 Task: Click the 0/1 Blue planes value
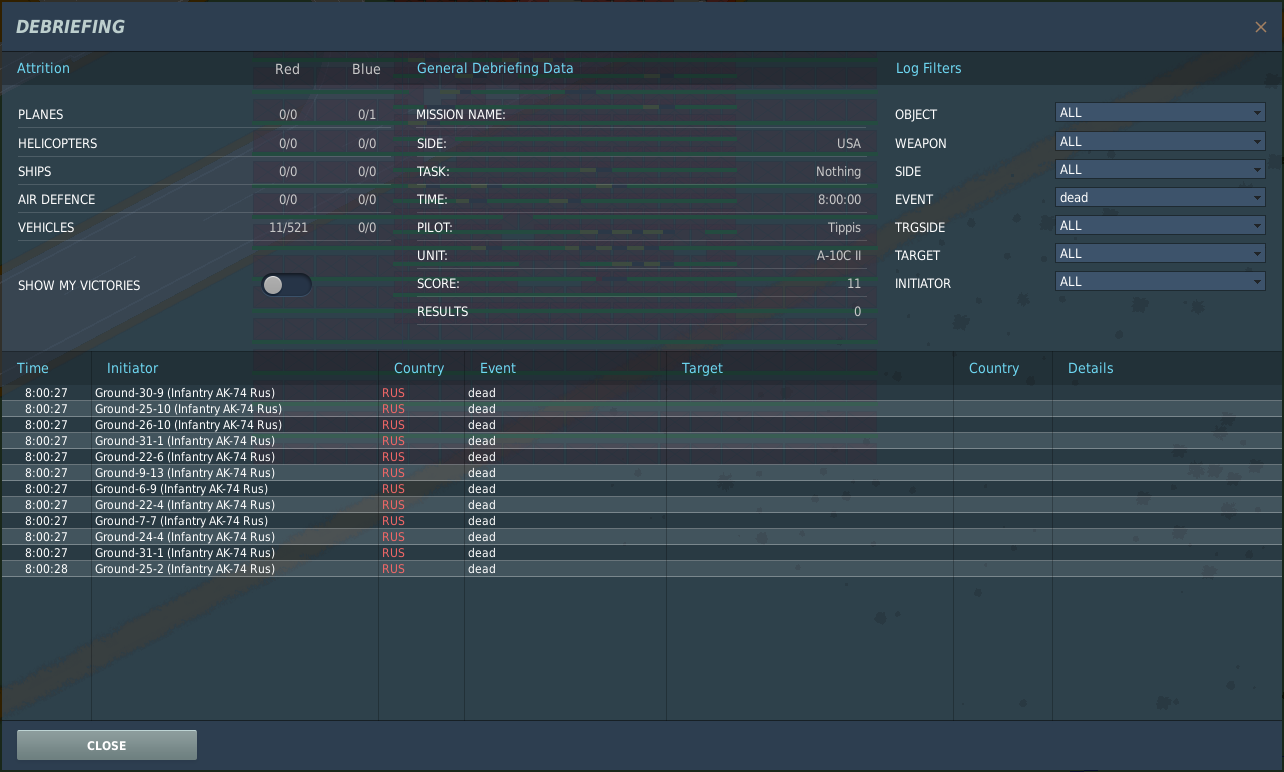click(367, 115)
